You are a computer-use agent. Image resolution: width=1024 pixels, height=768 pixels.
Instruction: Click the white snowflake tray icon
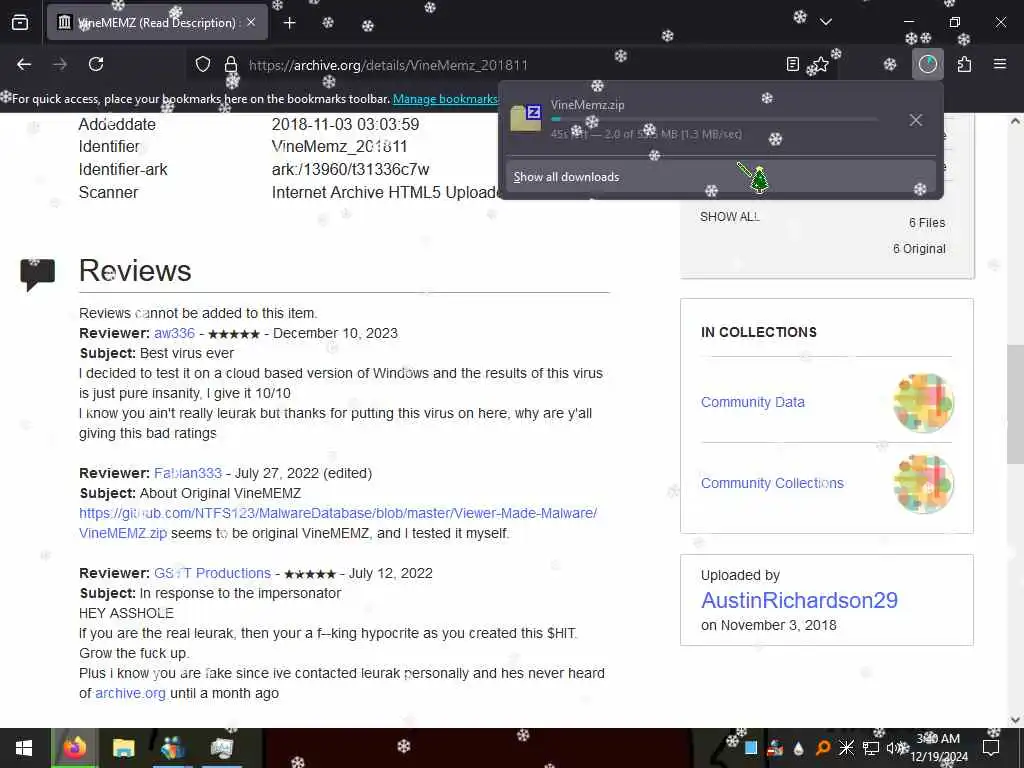[x=846, y=748]
